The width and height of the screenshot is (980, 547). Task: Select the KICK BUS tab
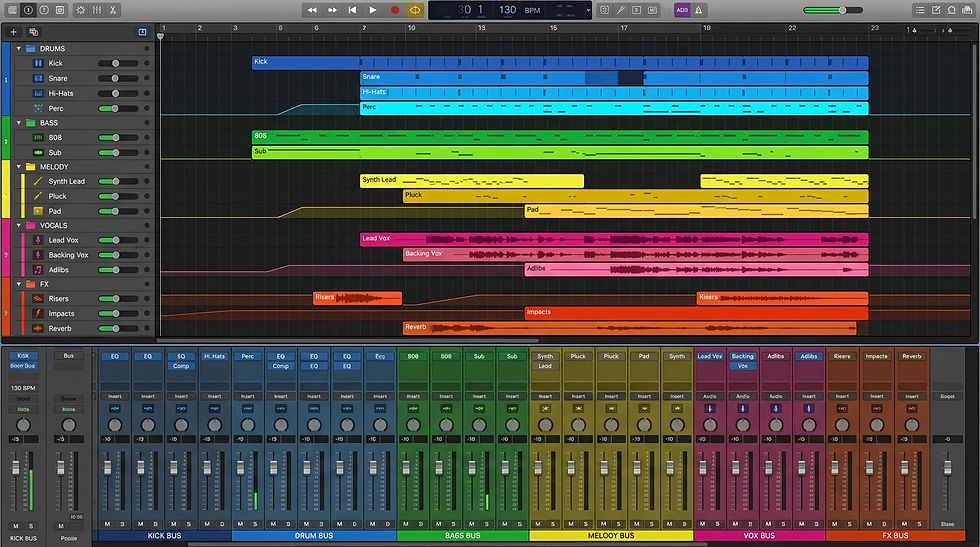[x=164, y=536]
